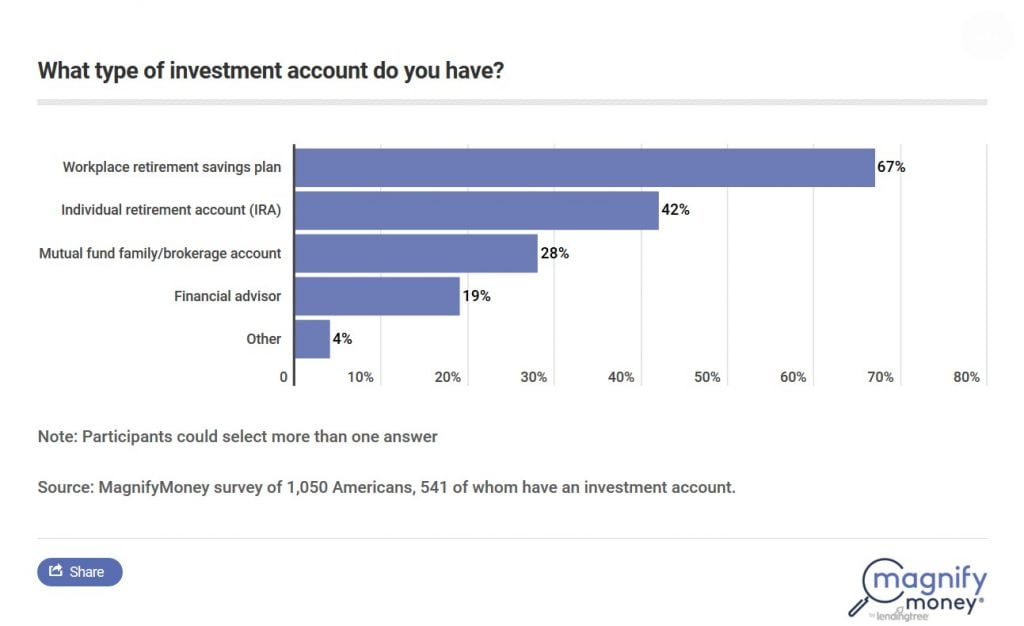
Task: Click the "Mutual fund family/brokerage account" label
Action: [x=160, y=253]
